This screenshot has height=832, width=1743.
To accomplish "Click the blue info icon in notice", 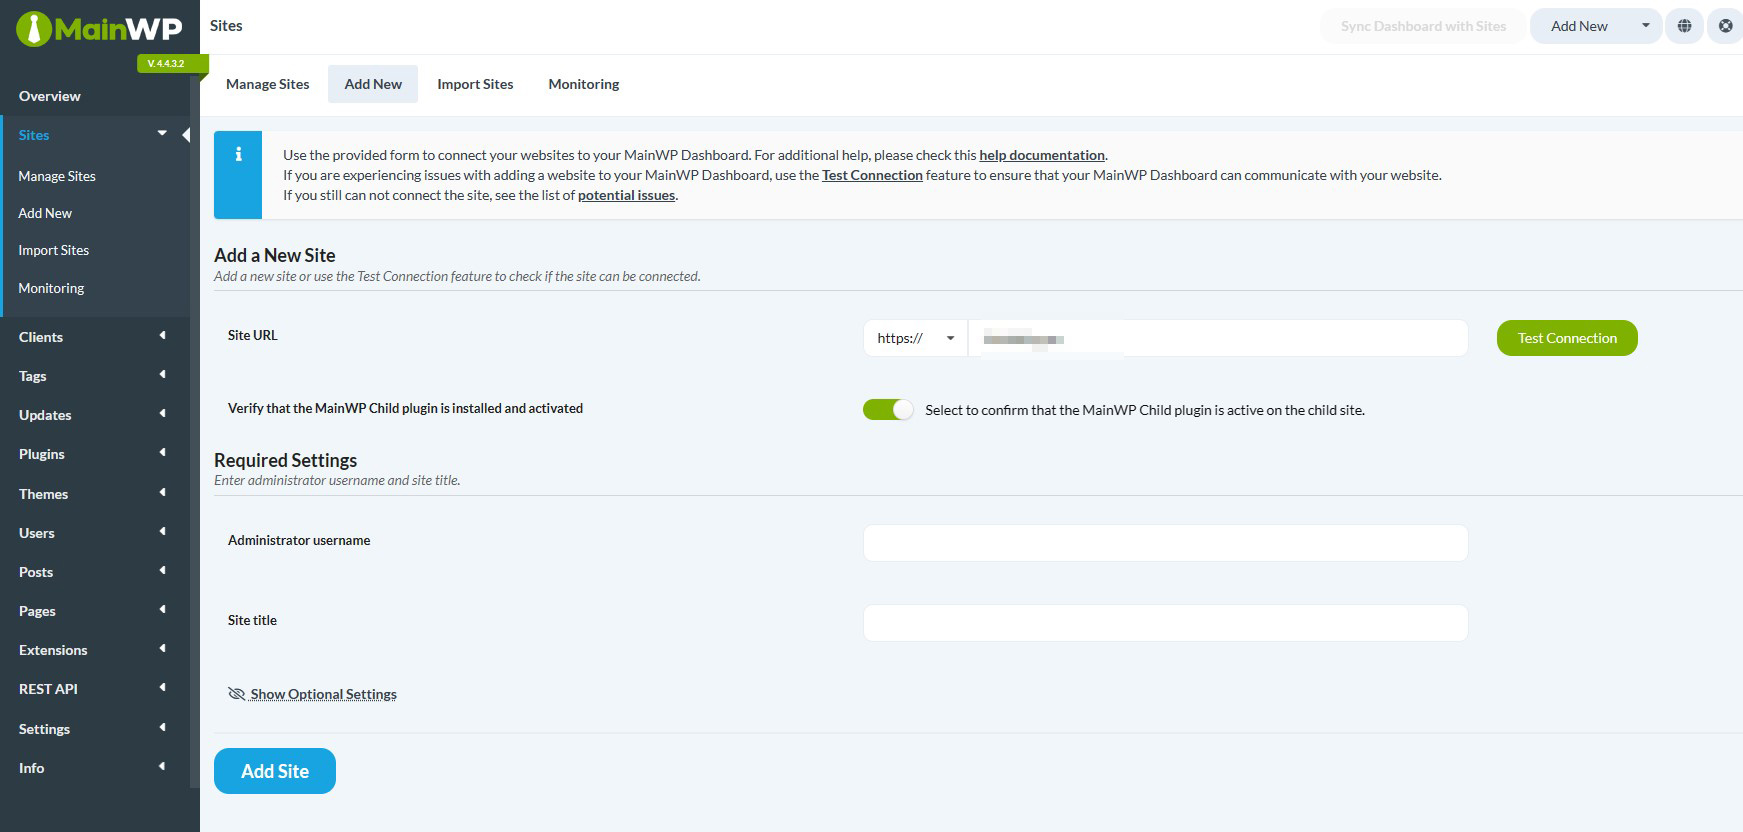I will [x=238, y=155].
